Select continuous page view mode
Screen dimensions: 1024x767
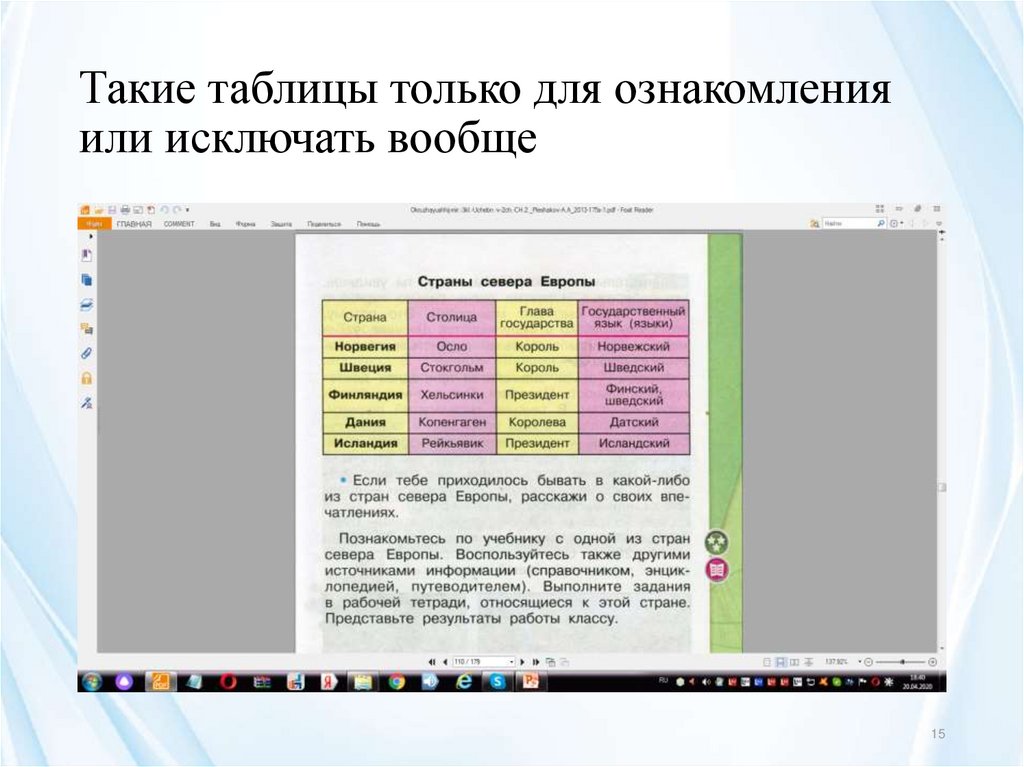pos(780,662)
